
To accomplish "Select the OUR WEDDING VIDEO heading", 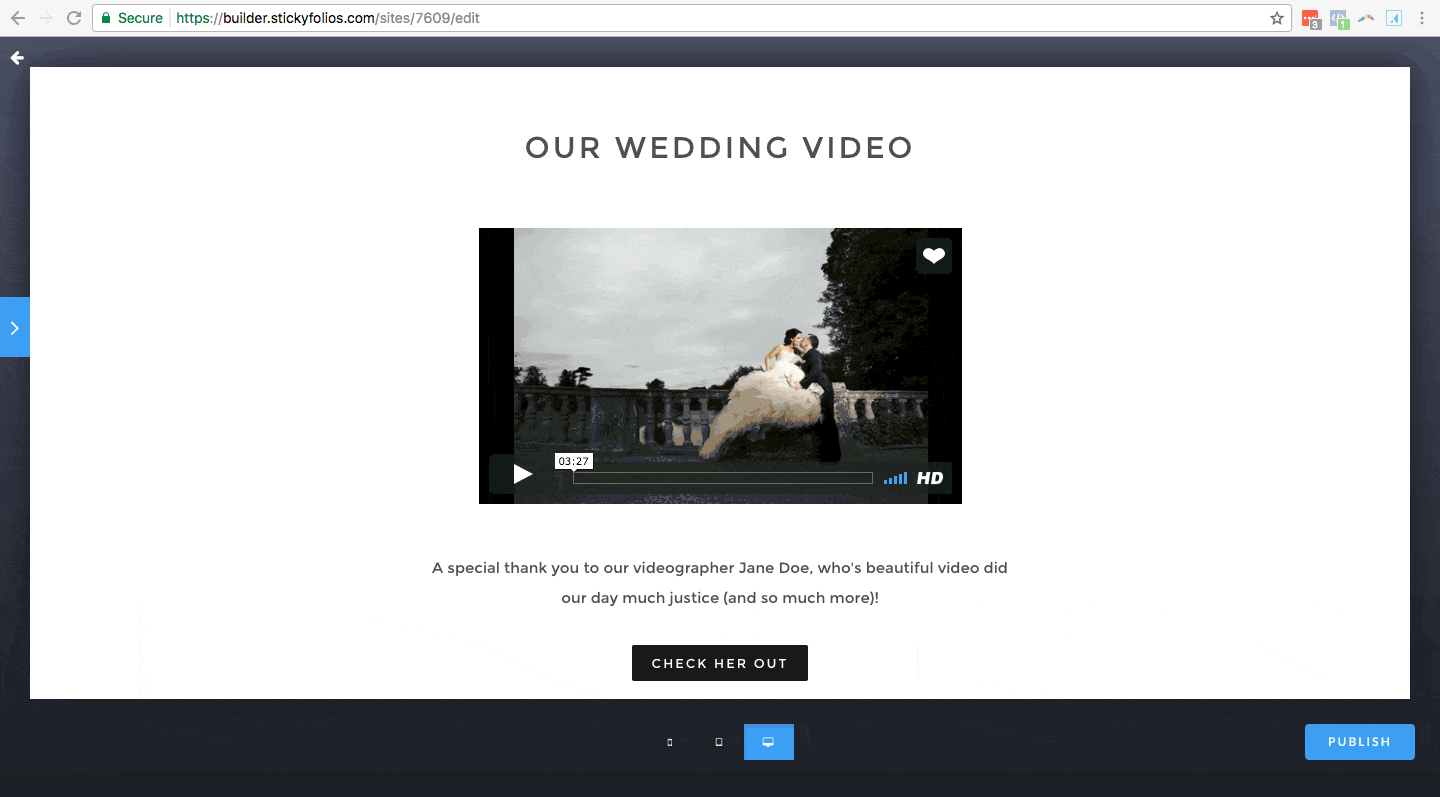I will point(720,148).
